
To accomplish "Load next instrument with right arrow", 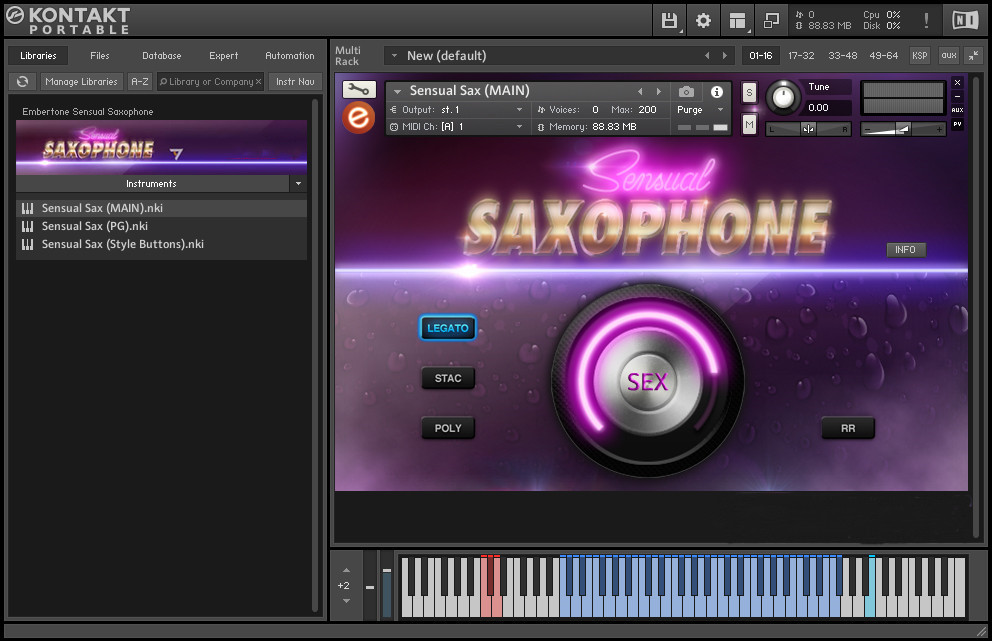I will [659, 92].
